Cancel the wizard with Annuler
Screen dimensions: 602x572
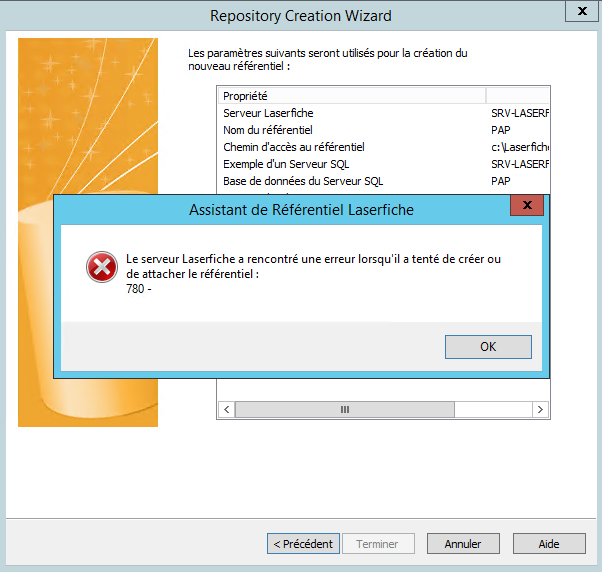point(463,544)
